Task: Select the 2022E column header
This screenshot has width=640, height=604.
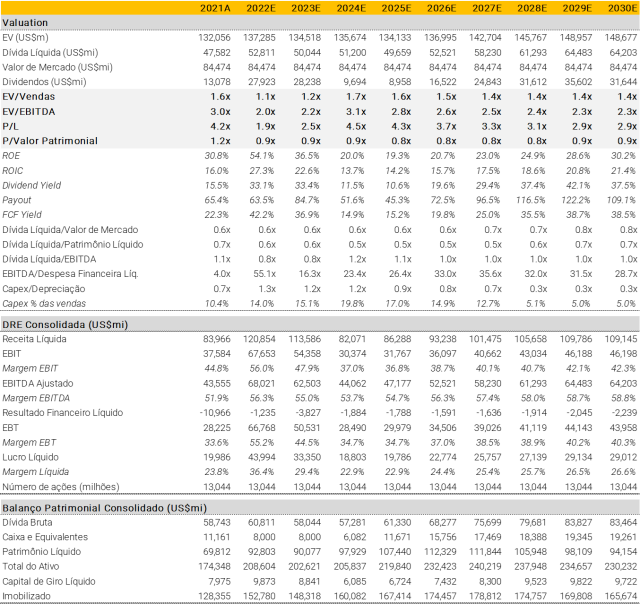Action: click(x=261, y=7)
